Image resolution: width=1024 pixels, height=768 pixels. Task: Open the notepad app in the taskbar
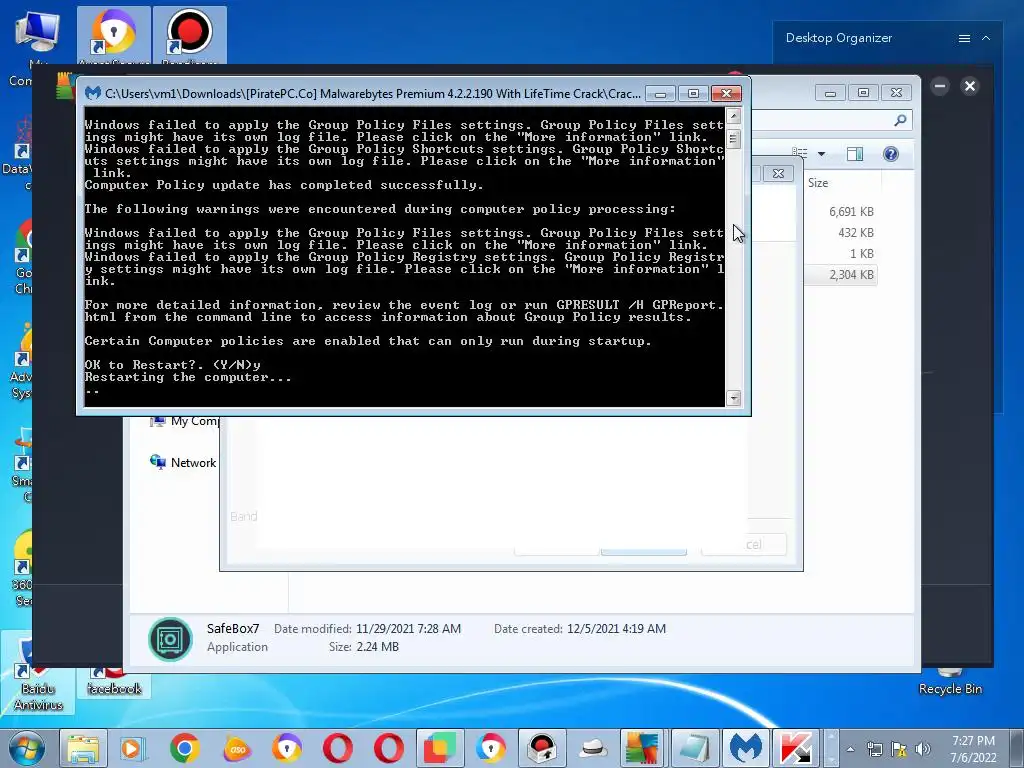point(694,748)
